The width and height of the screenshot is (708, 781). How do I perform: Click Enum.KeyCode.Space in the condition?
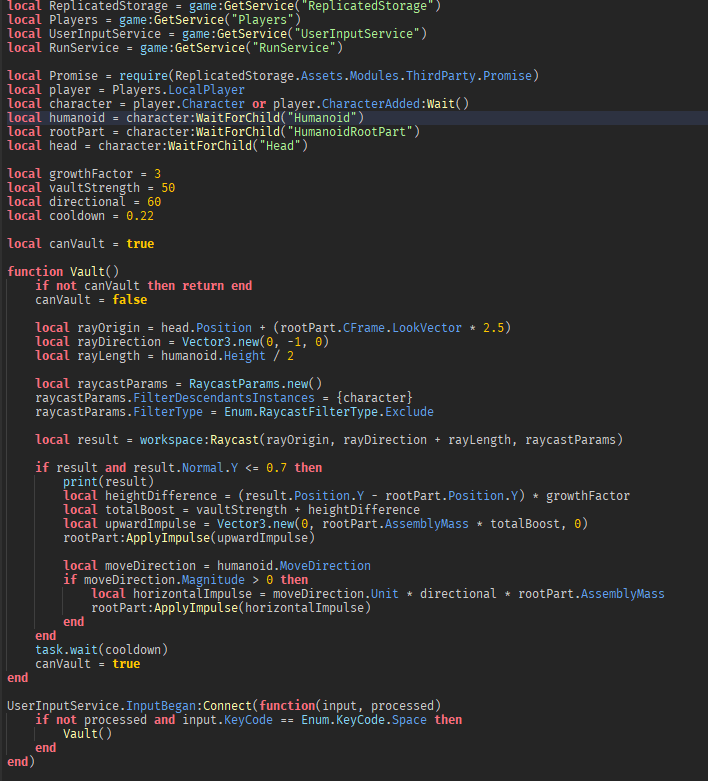[x=364, y=720]
